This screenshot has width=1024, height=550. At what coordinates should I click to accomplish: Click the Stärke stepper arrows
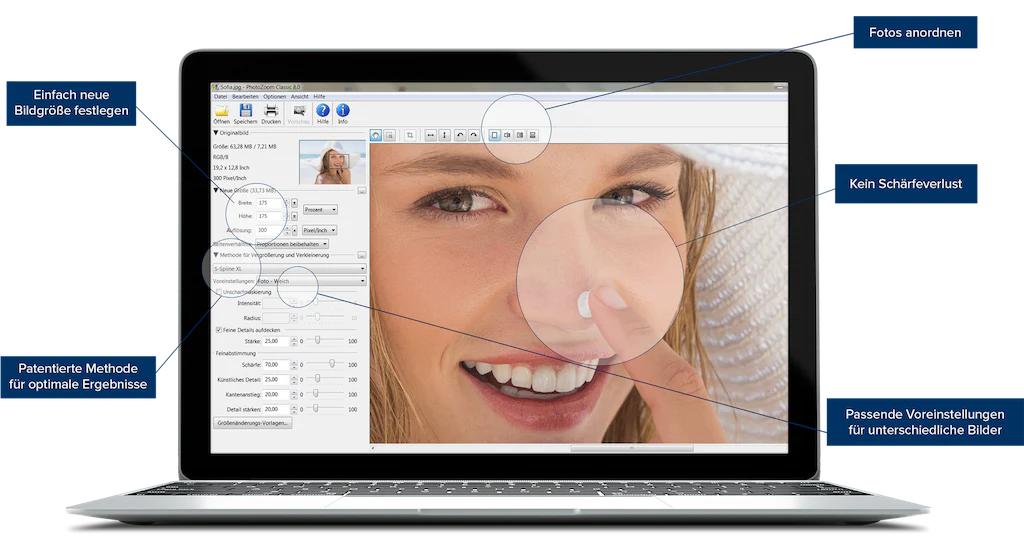pyautogui.click(x=294, y=341)
